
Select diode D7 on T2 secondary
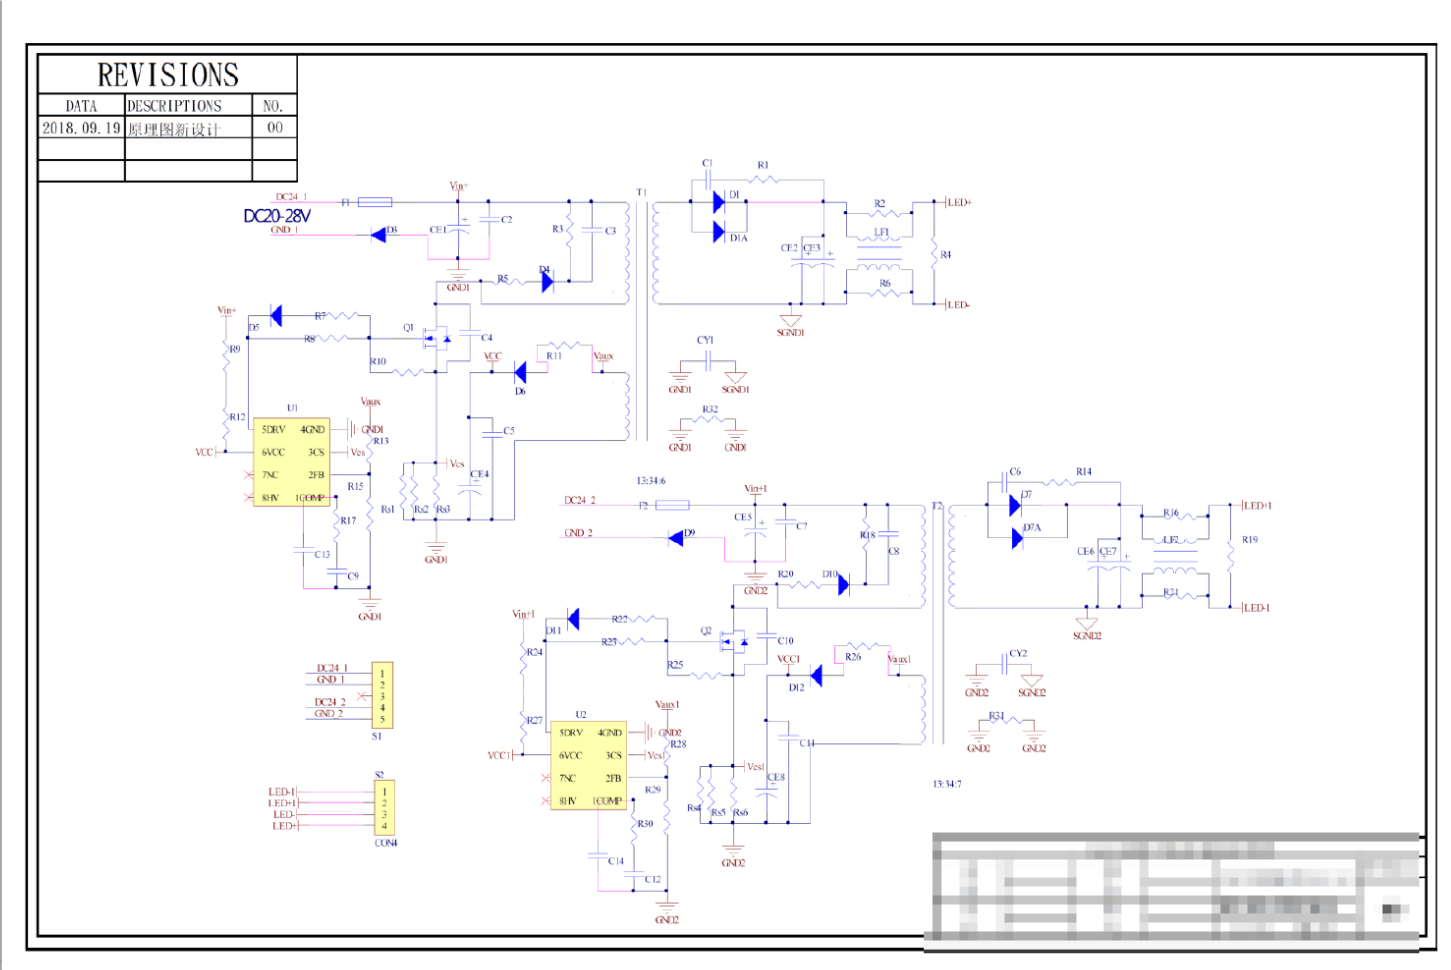(x=1016, y=505)
